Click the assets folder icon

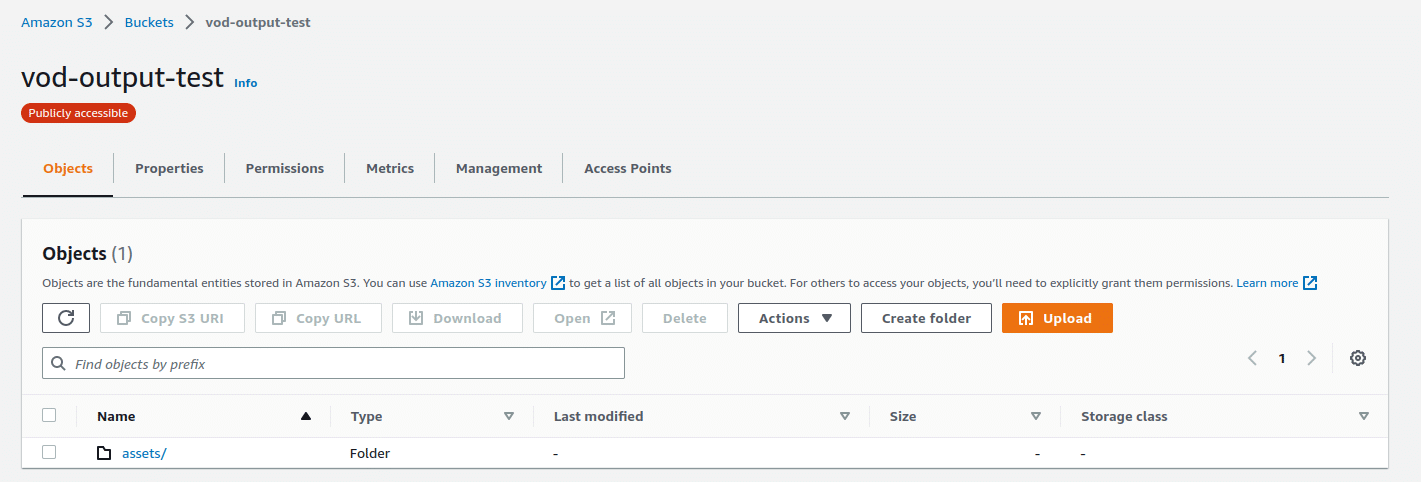[x=104, y=453]
